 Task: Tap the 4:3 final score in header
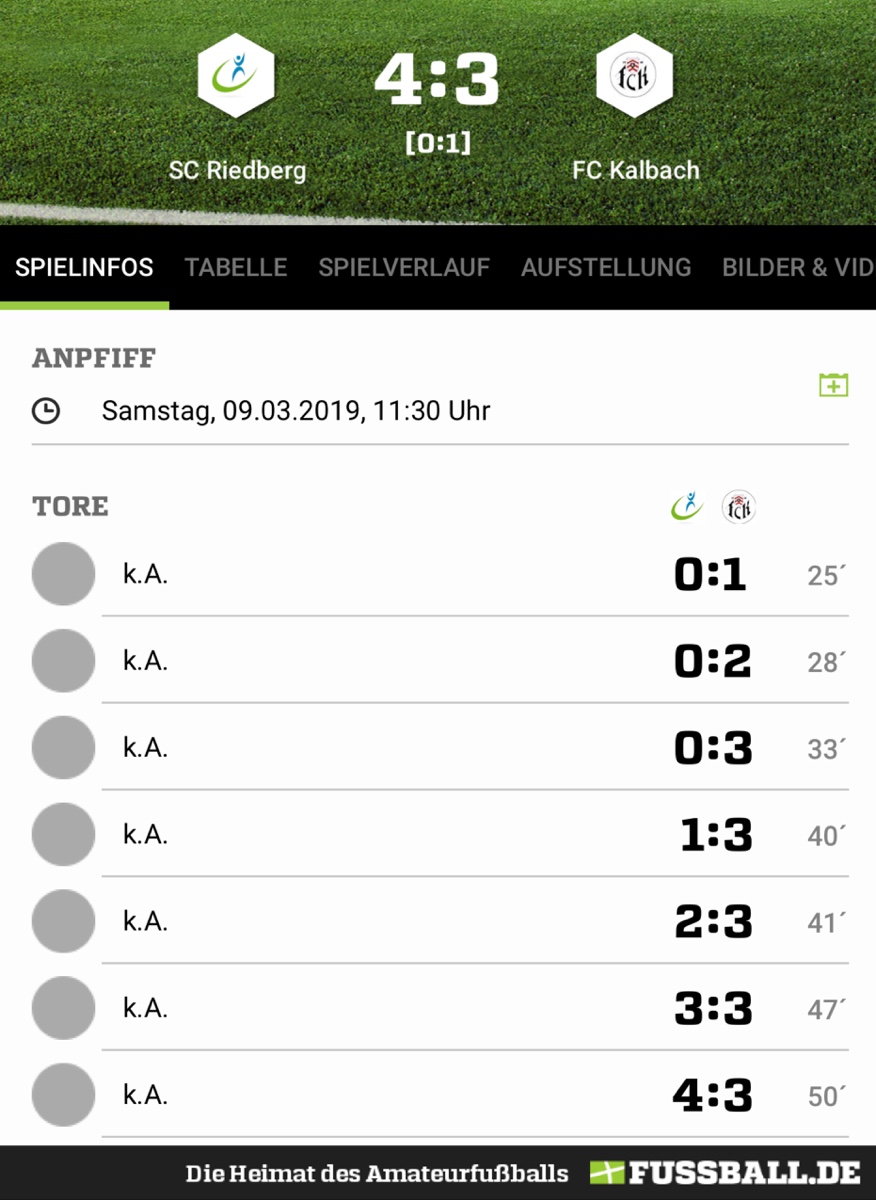[x=437, y=80]
